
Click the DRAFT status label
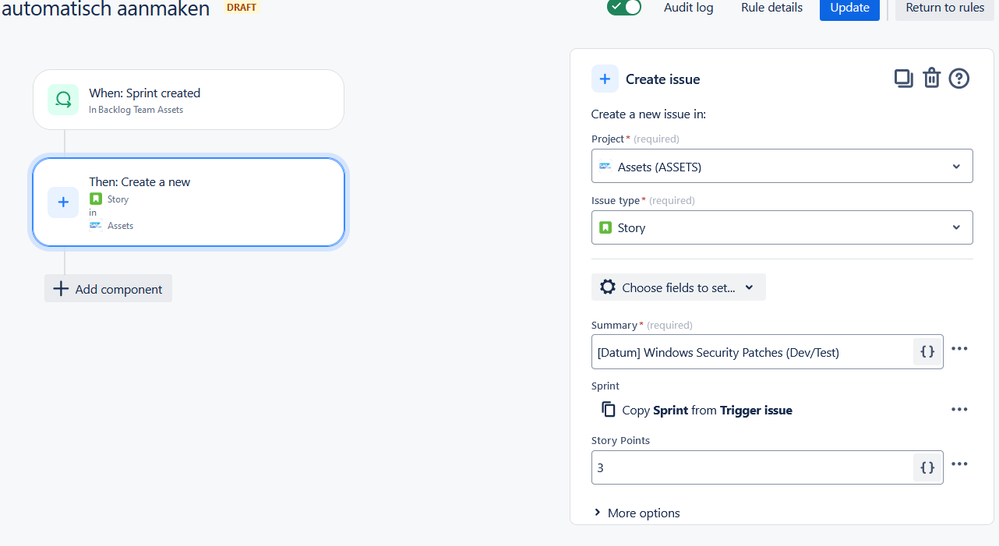(241, 8)
